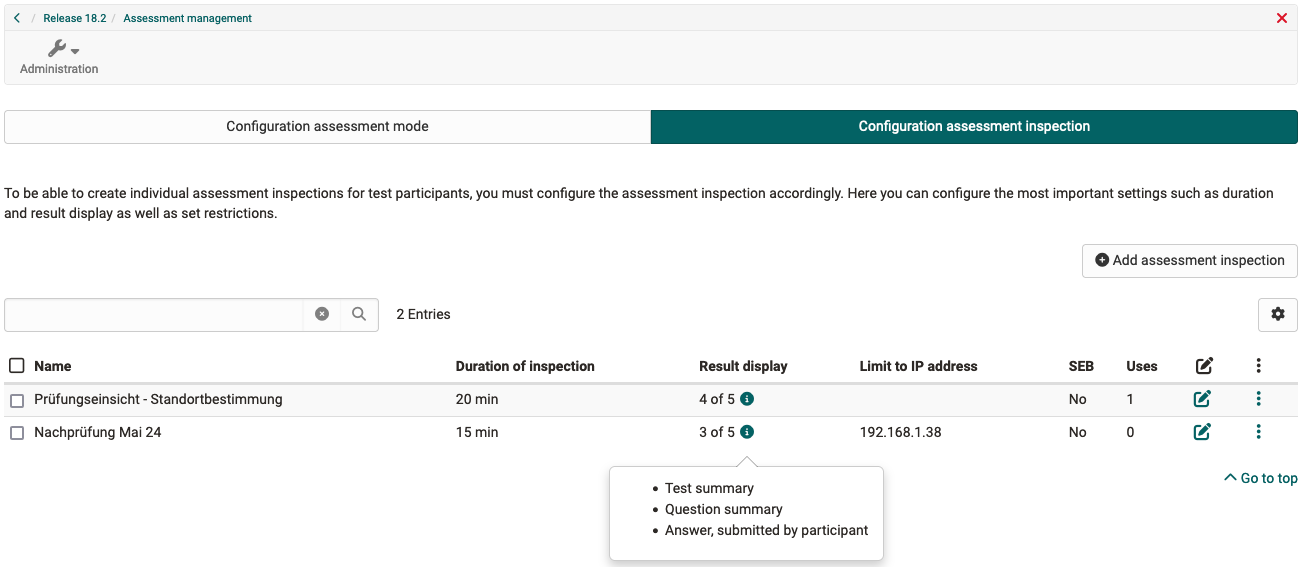1306x567 pixels.
Task: Check the Nachprüfung Mai 24 row
Action: pyautogui.click(x=16, y=433)
